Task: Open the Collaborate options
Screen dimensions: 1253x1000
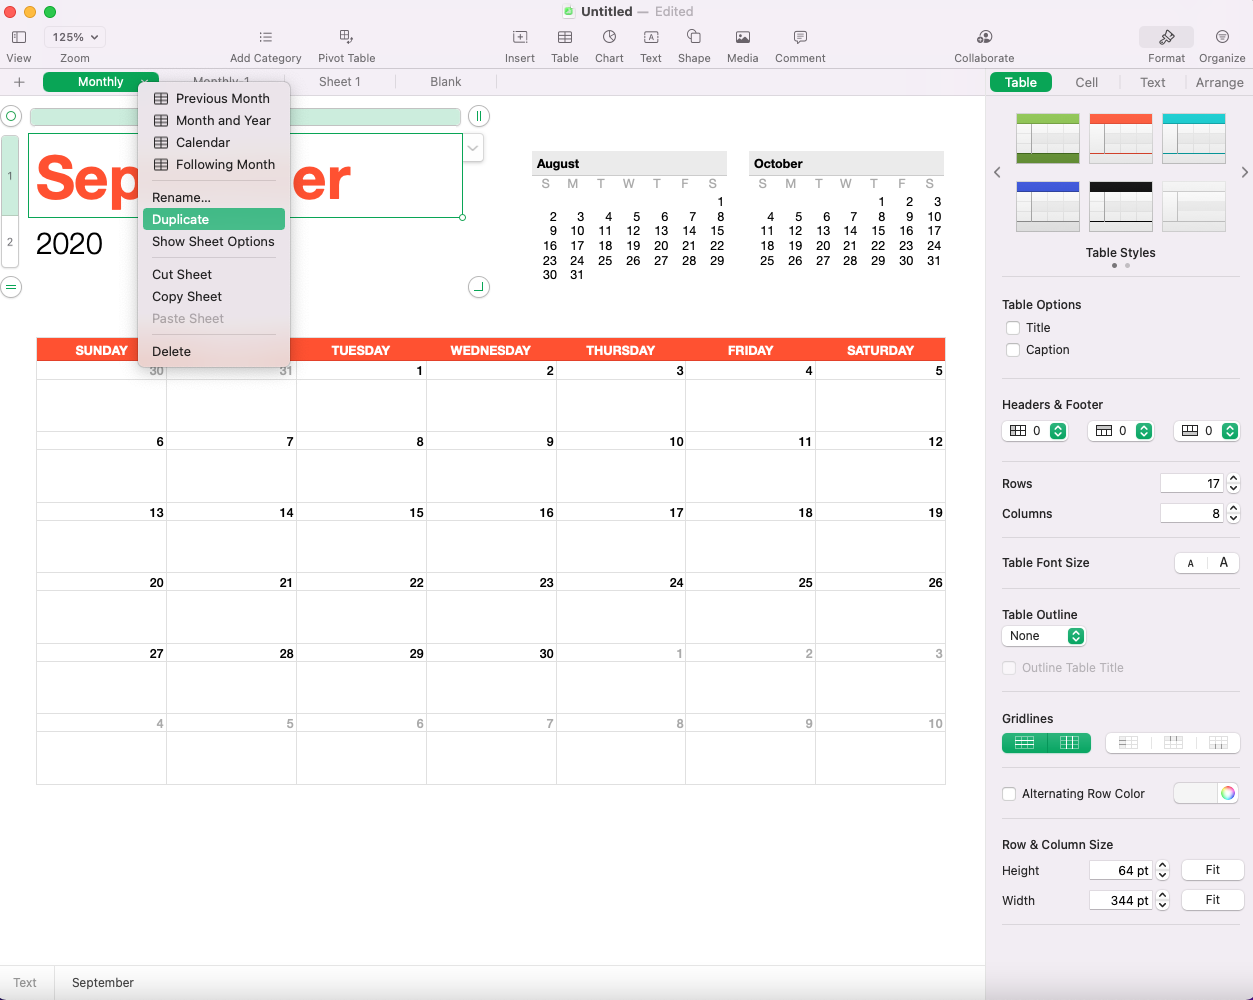Action: tap(984, 45)
